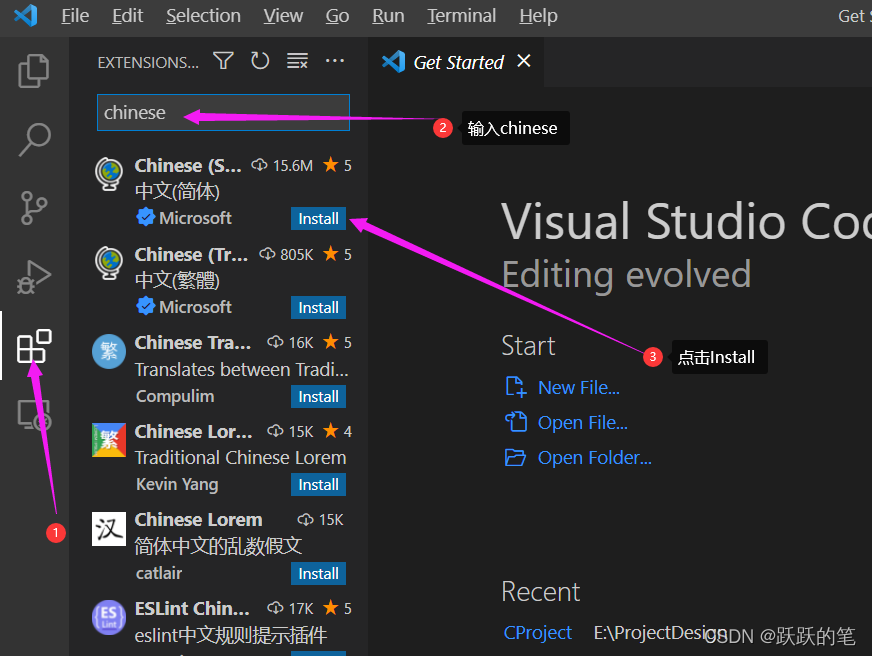Open the Selection menu
This screenshot has height=656, width=872.
tap(203, 16)
